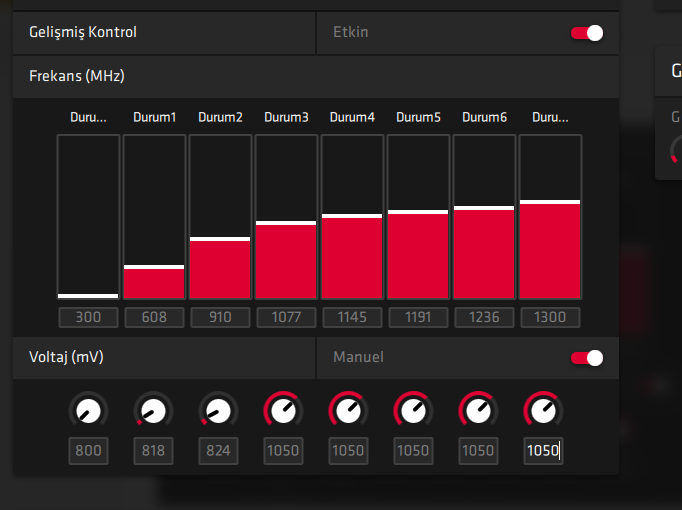Click the voltage knob above 818
This screenshot has height=510, width=682.
[x=153, y=410]
